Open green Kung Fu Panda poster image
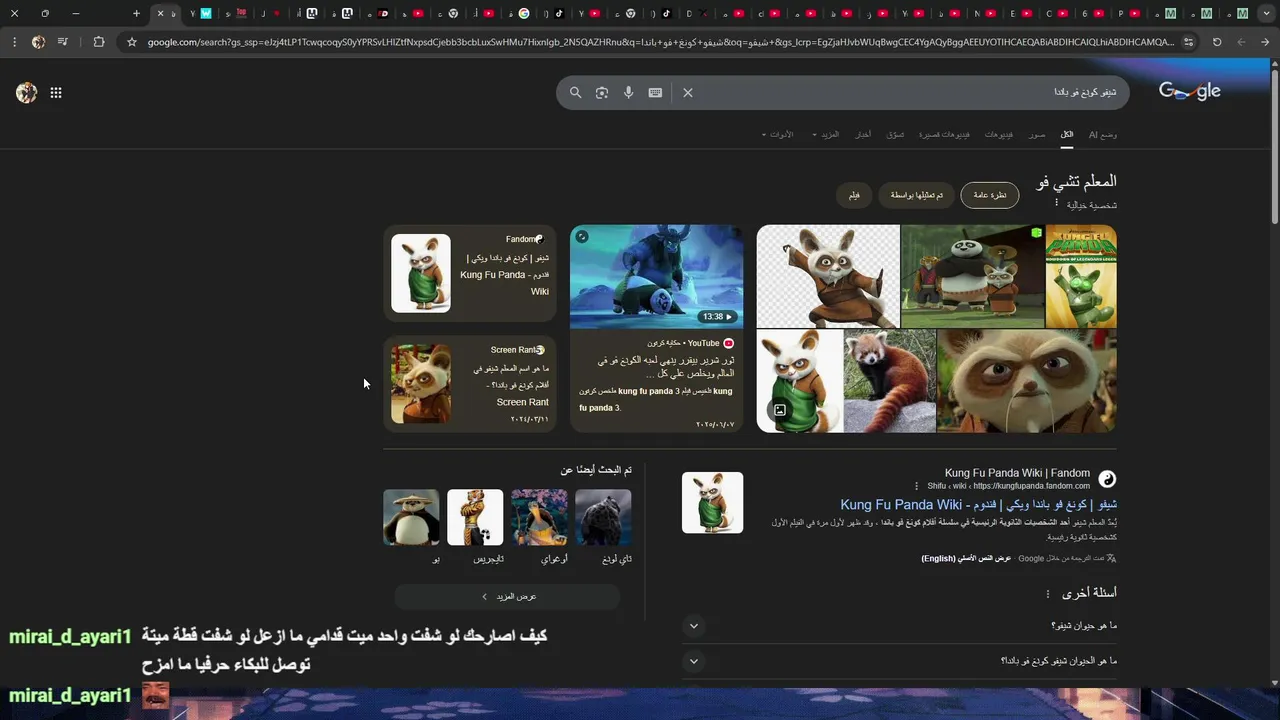The height and width of the screenshot is (720, 1280). tap(1081, 276)
